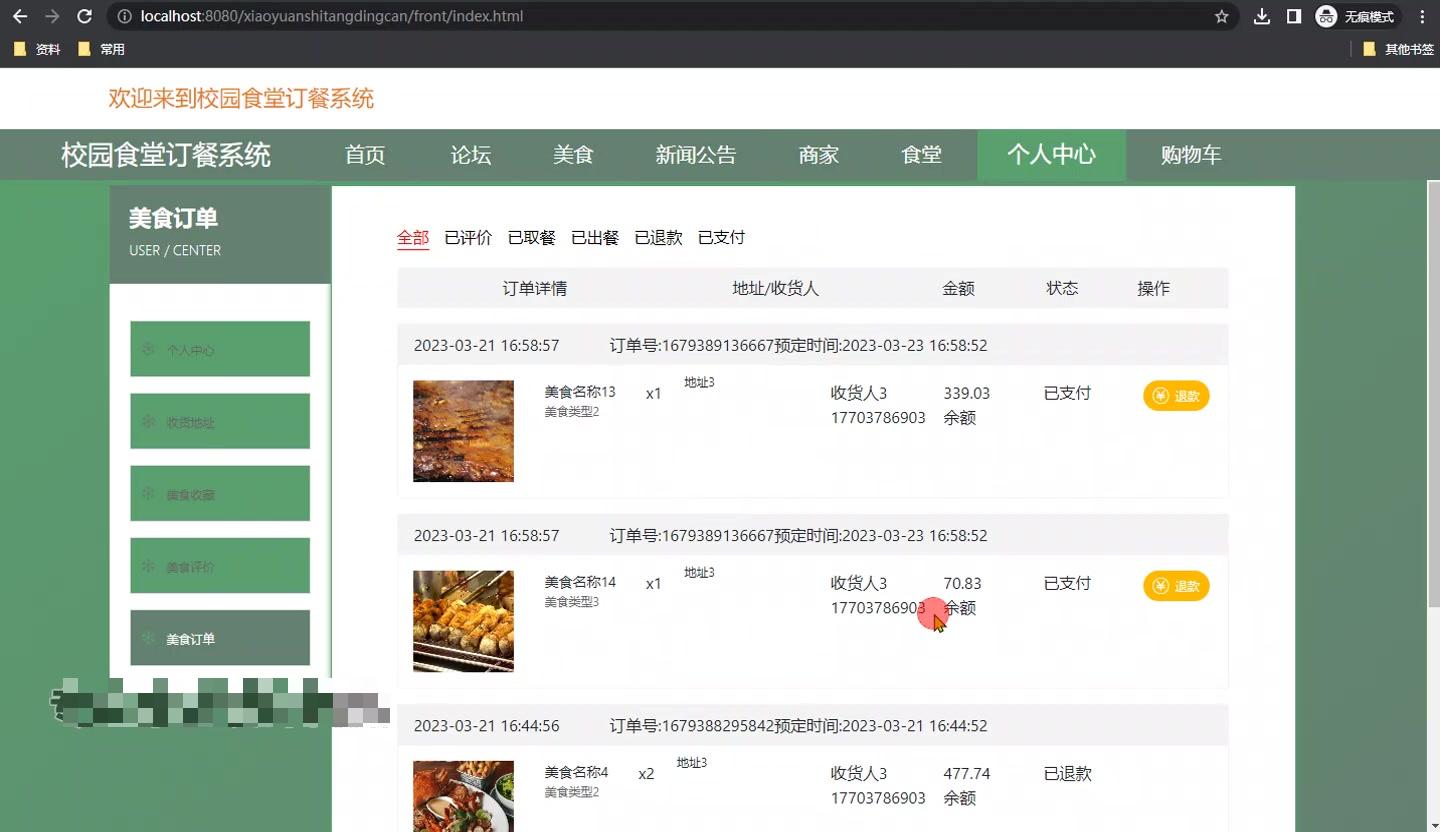1440x832 pixels.
Task: Click the 美食名称14 food thumbnail
Action: click(463, 621)
